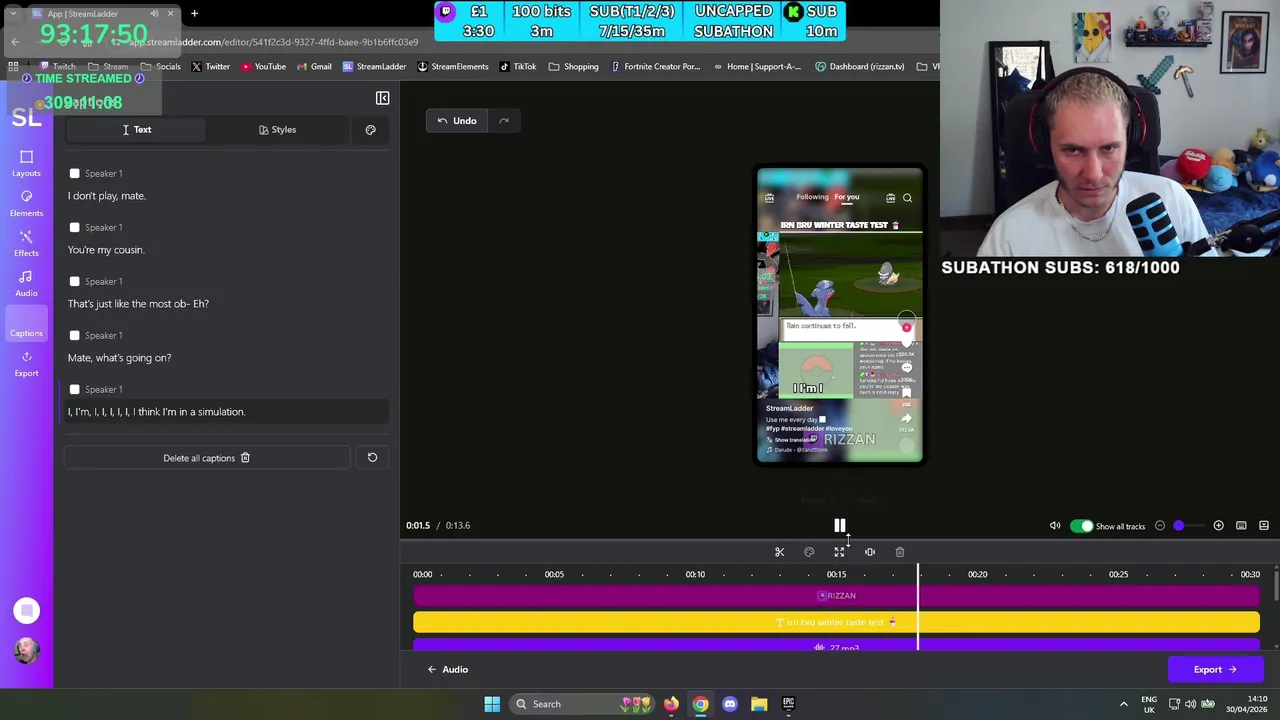This screenshot has width=1280, height=720.
Task: Edit the caption "You're my cousin."
Action: [x=106, y=250]
